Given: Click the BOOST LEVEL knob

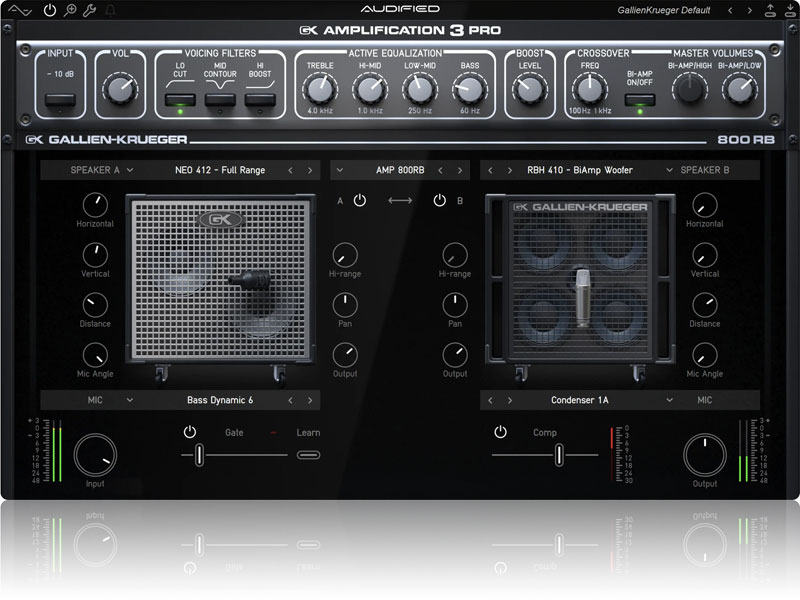Looking at the screenshot, I should tap(530, 89).
